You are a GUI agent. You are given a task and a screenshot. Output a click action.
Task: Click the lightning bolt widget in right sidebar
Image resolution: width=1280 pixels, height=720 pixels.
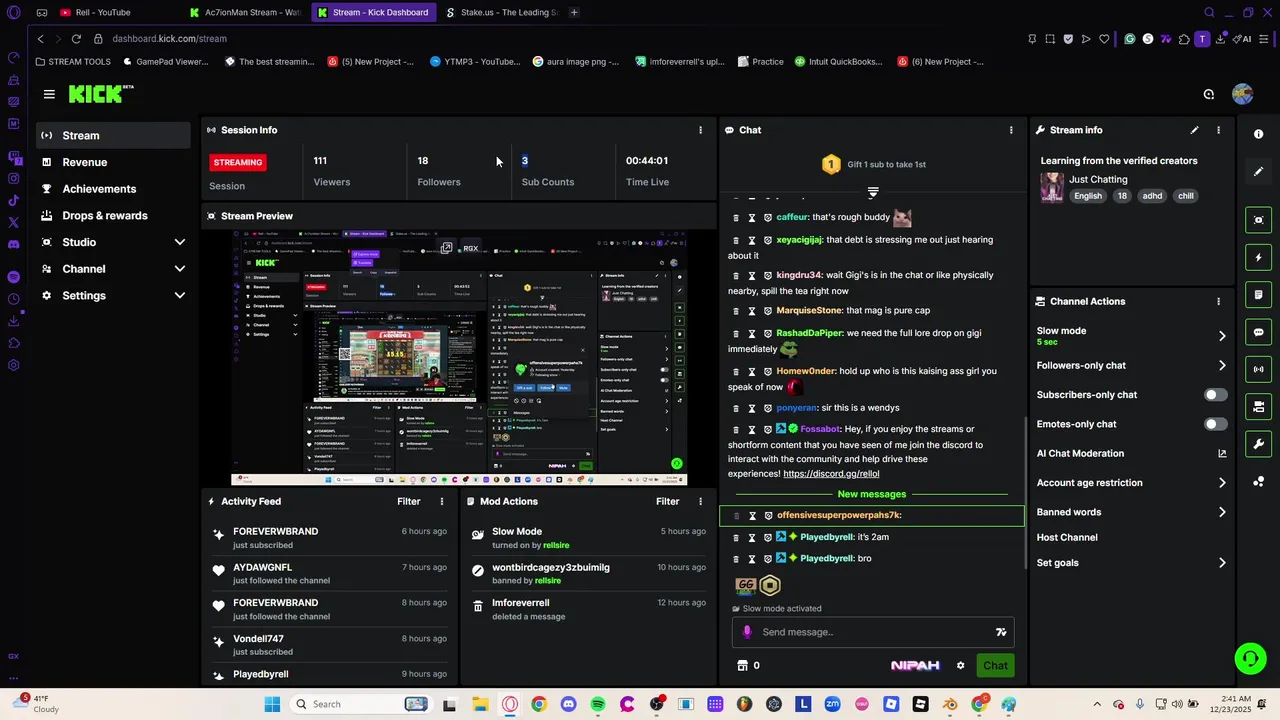1258,257
